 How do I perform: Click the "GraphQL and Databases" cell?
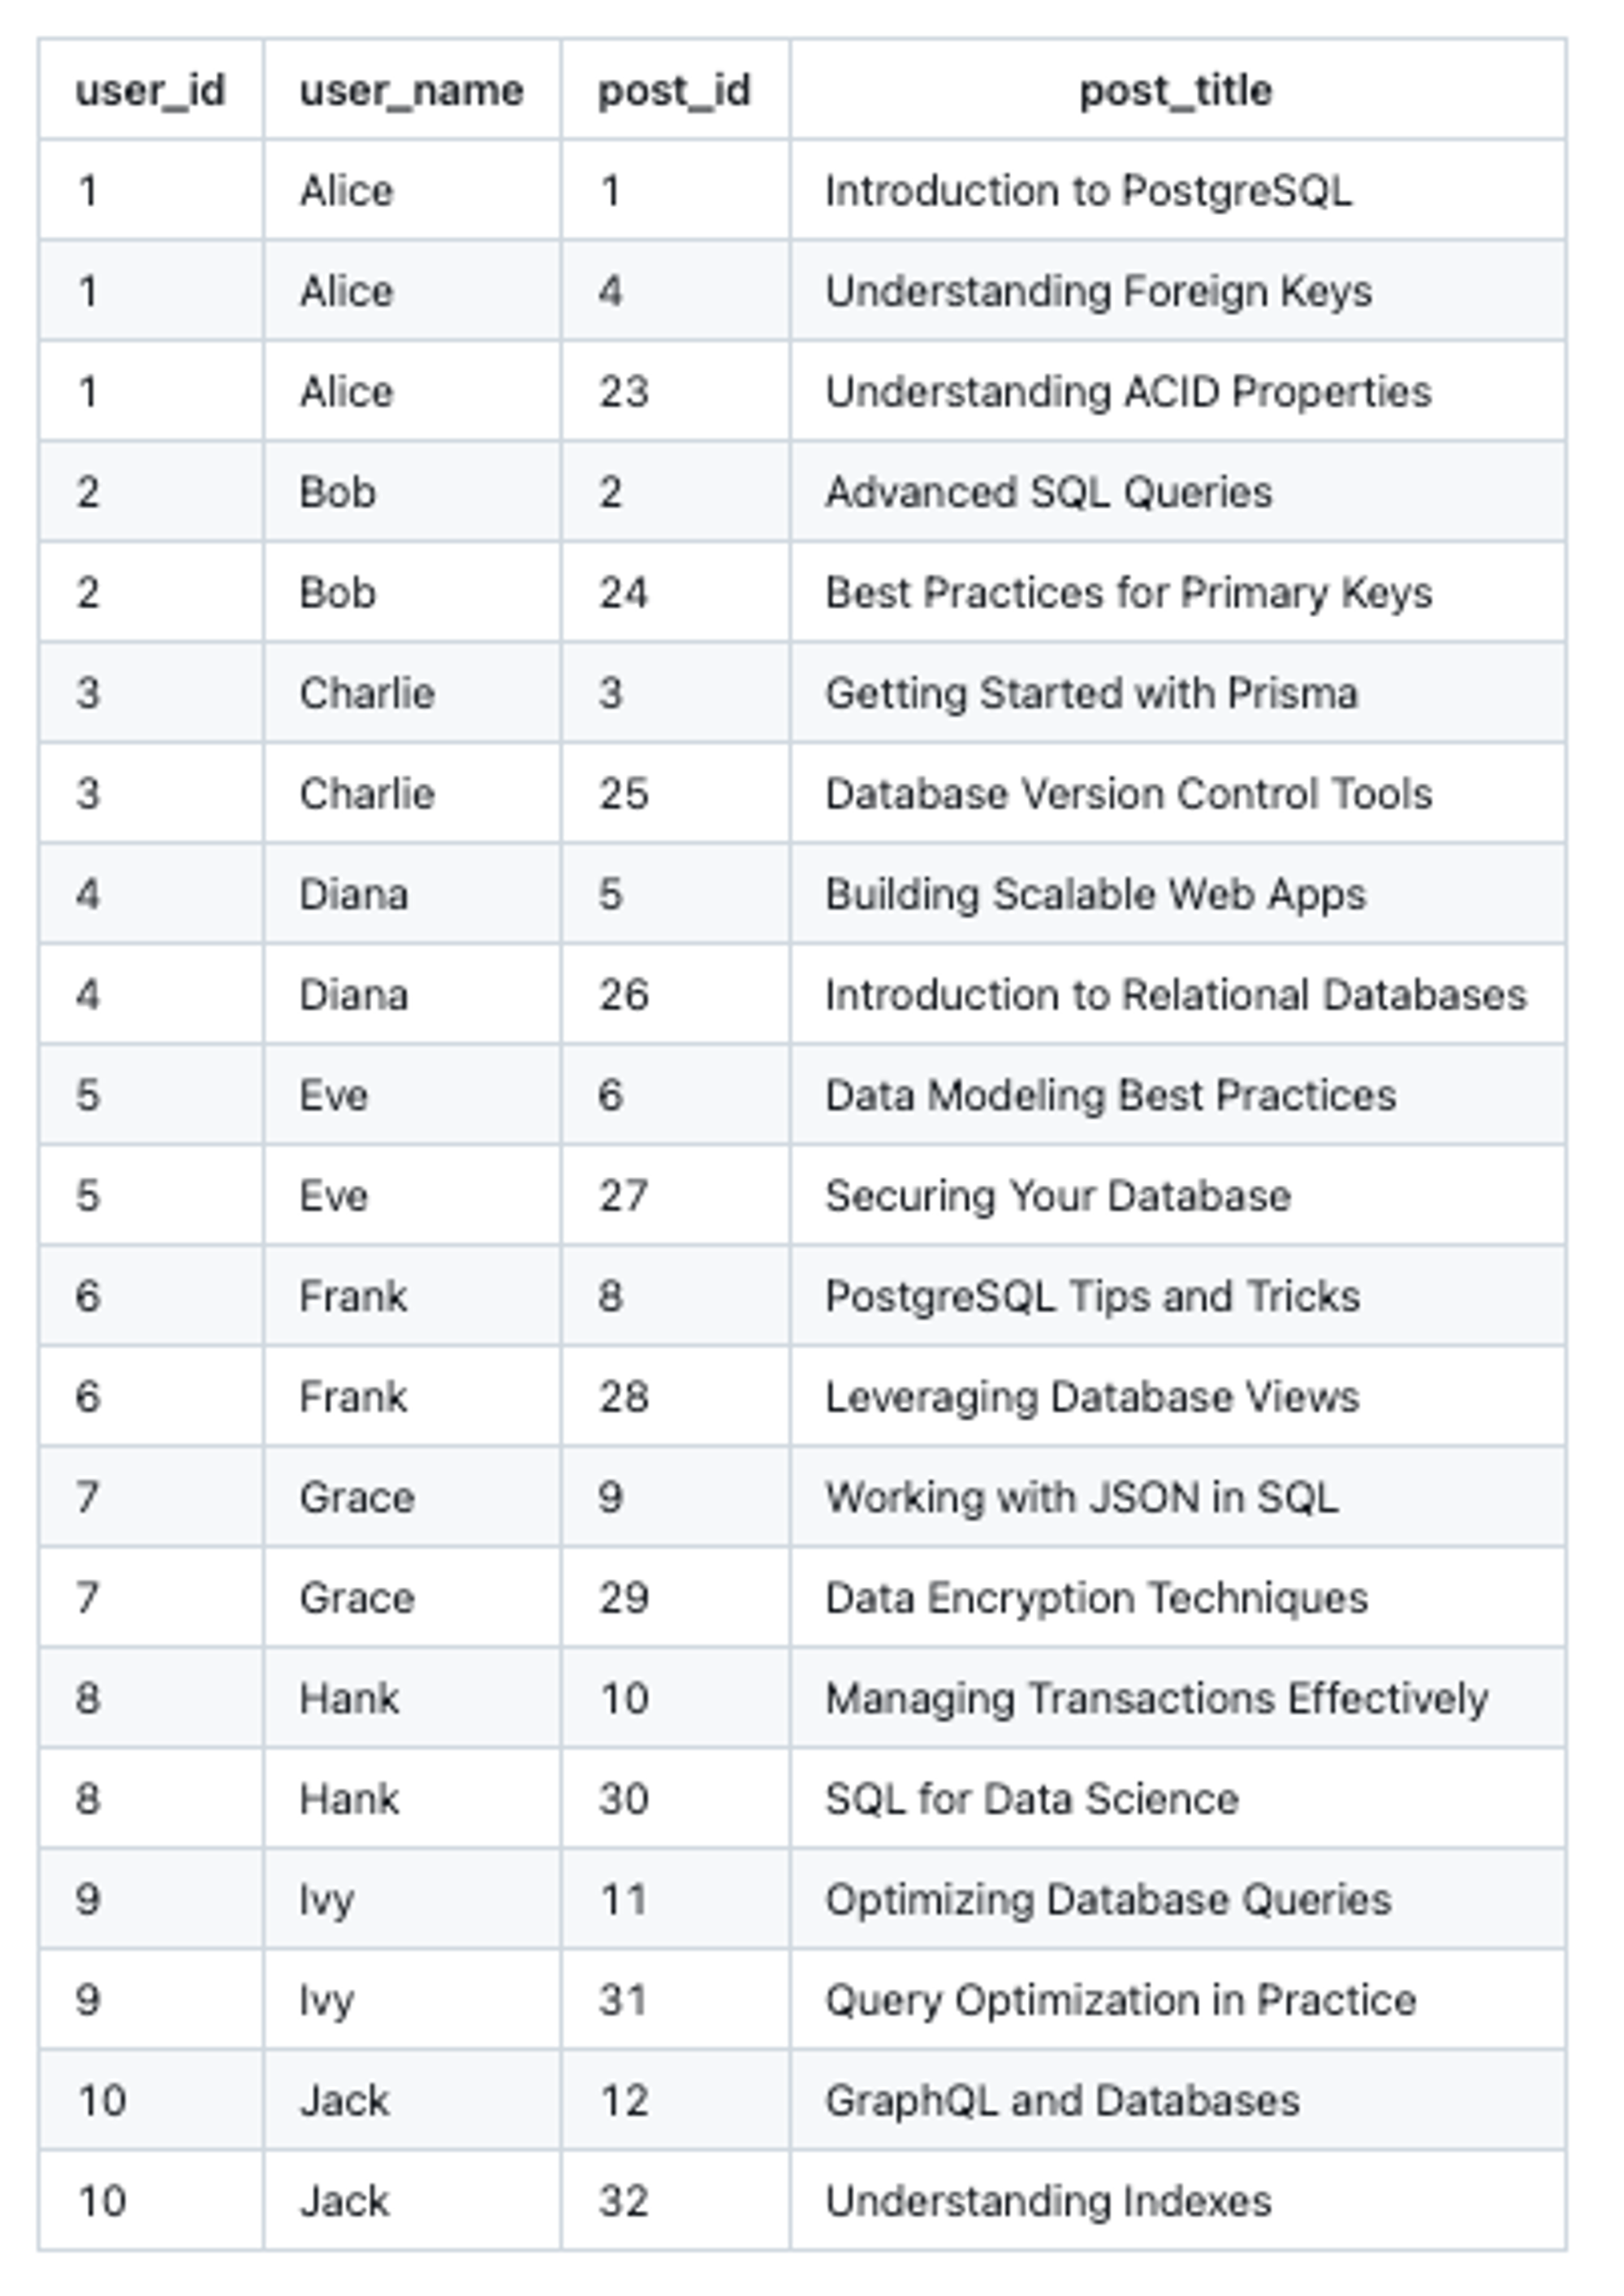(1062, 2100)
